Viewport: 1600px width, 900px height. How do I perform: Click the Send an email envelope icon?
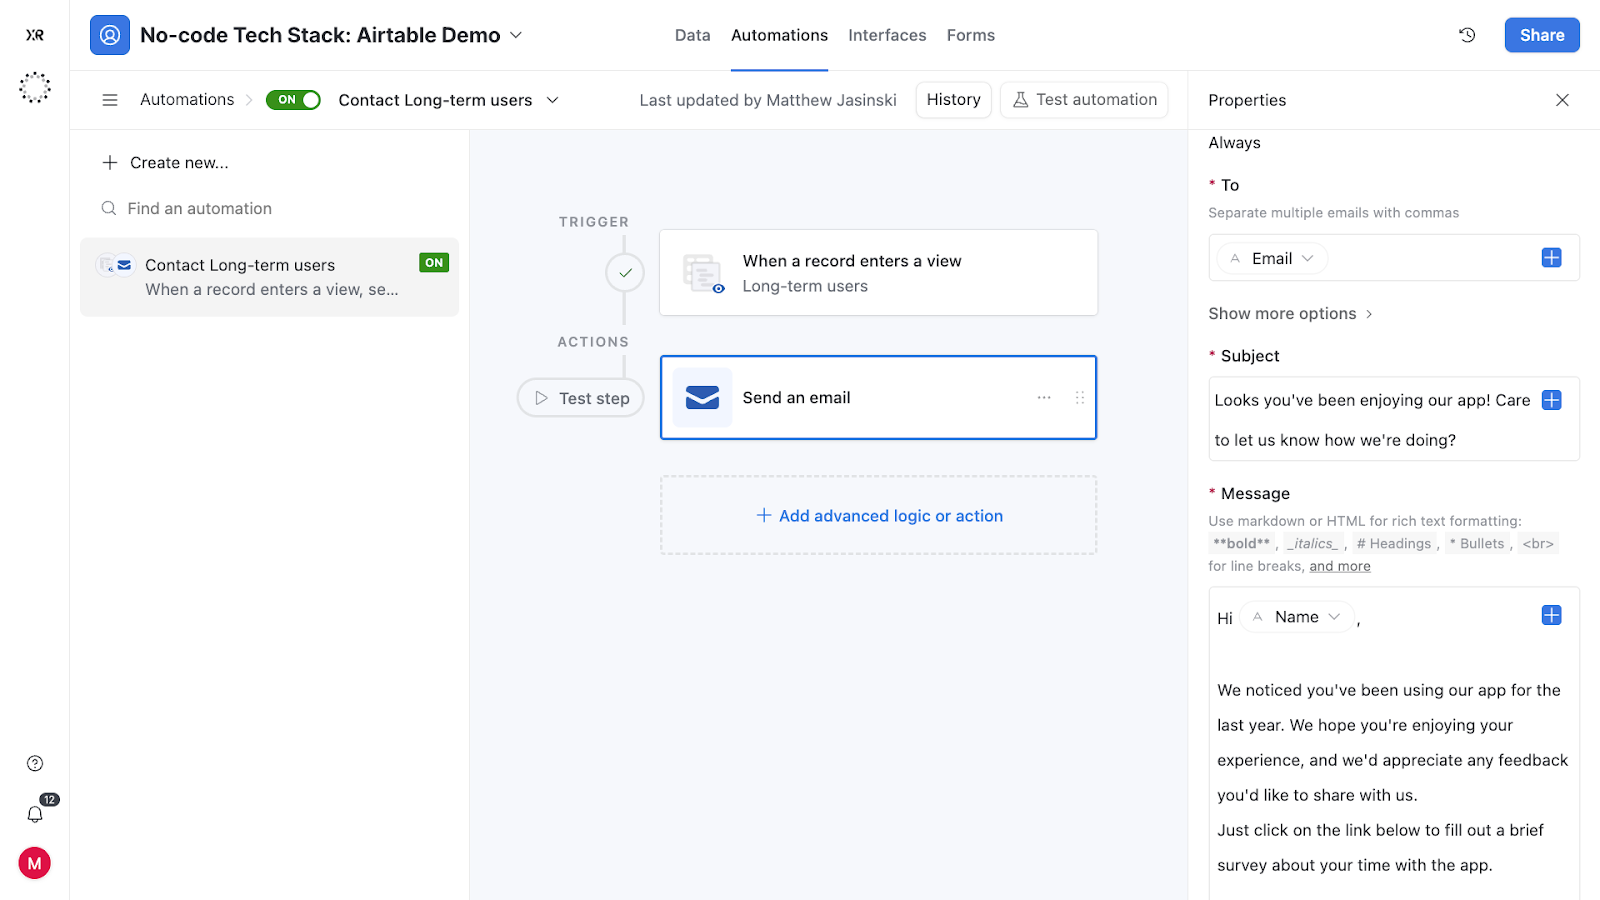pyautogui.click(x=702, y=398)
